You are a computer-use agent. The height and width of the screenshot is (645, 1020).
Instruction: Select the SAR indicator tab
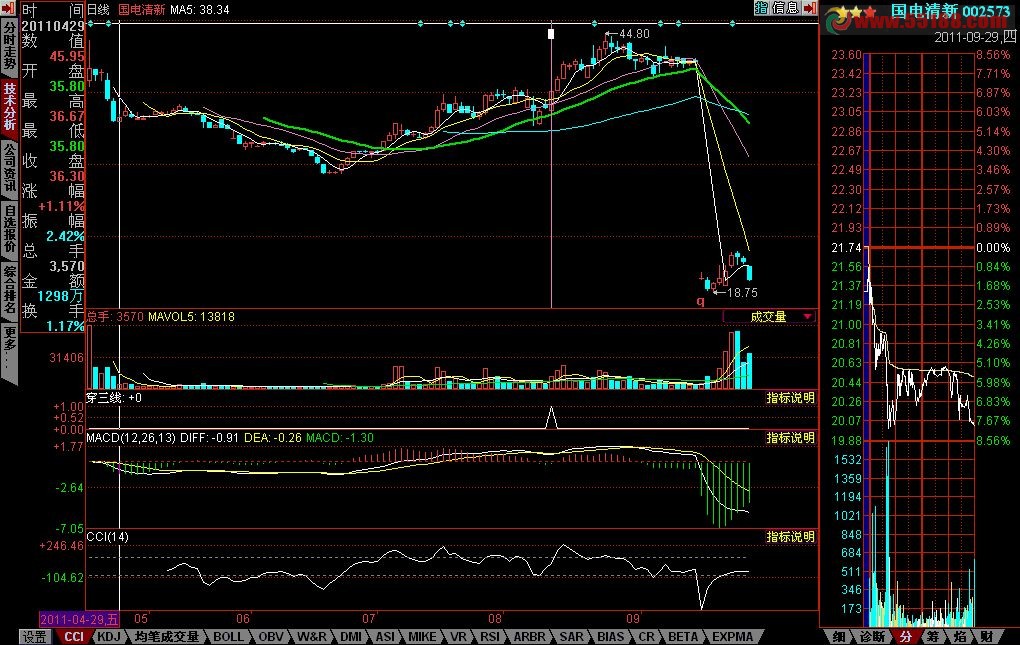(572, 637)
